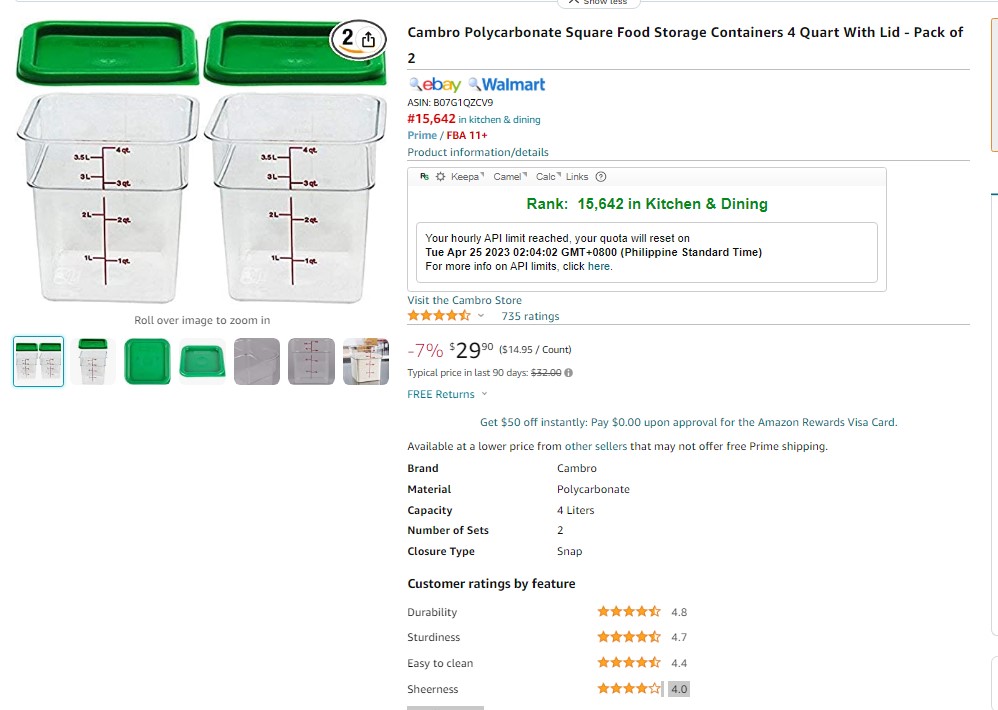The image size is (998, 710).
Task: Open the Keepa menu
Action: tap(467, 177)
